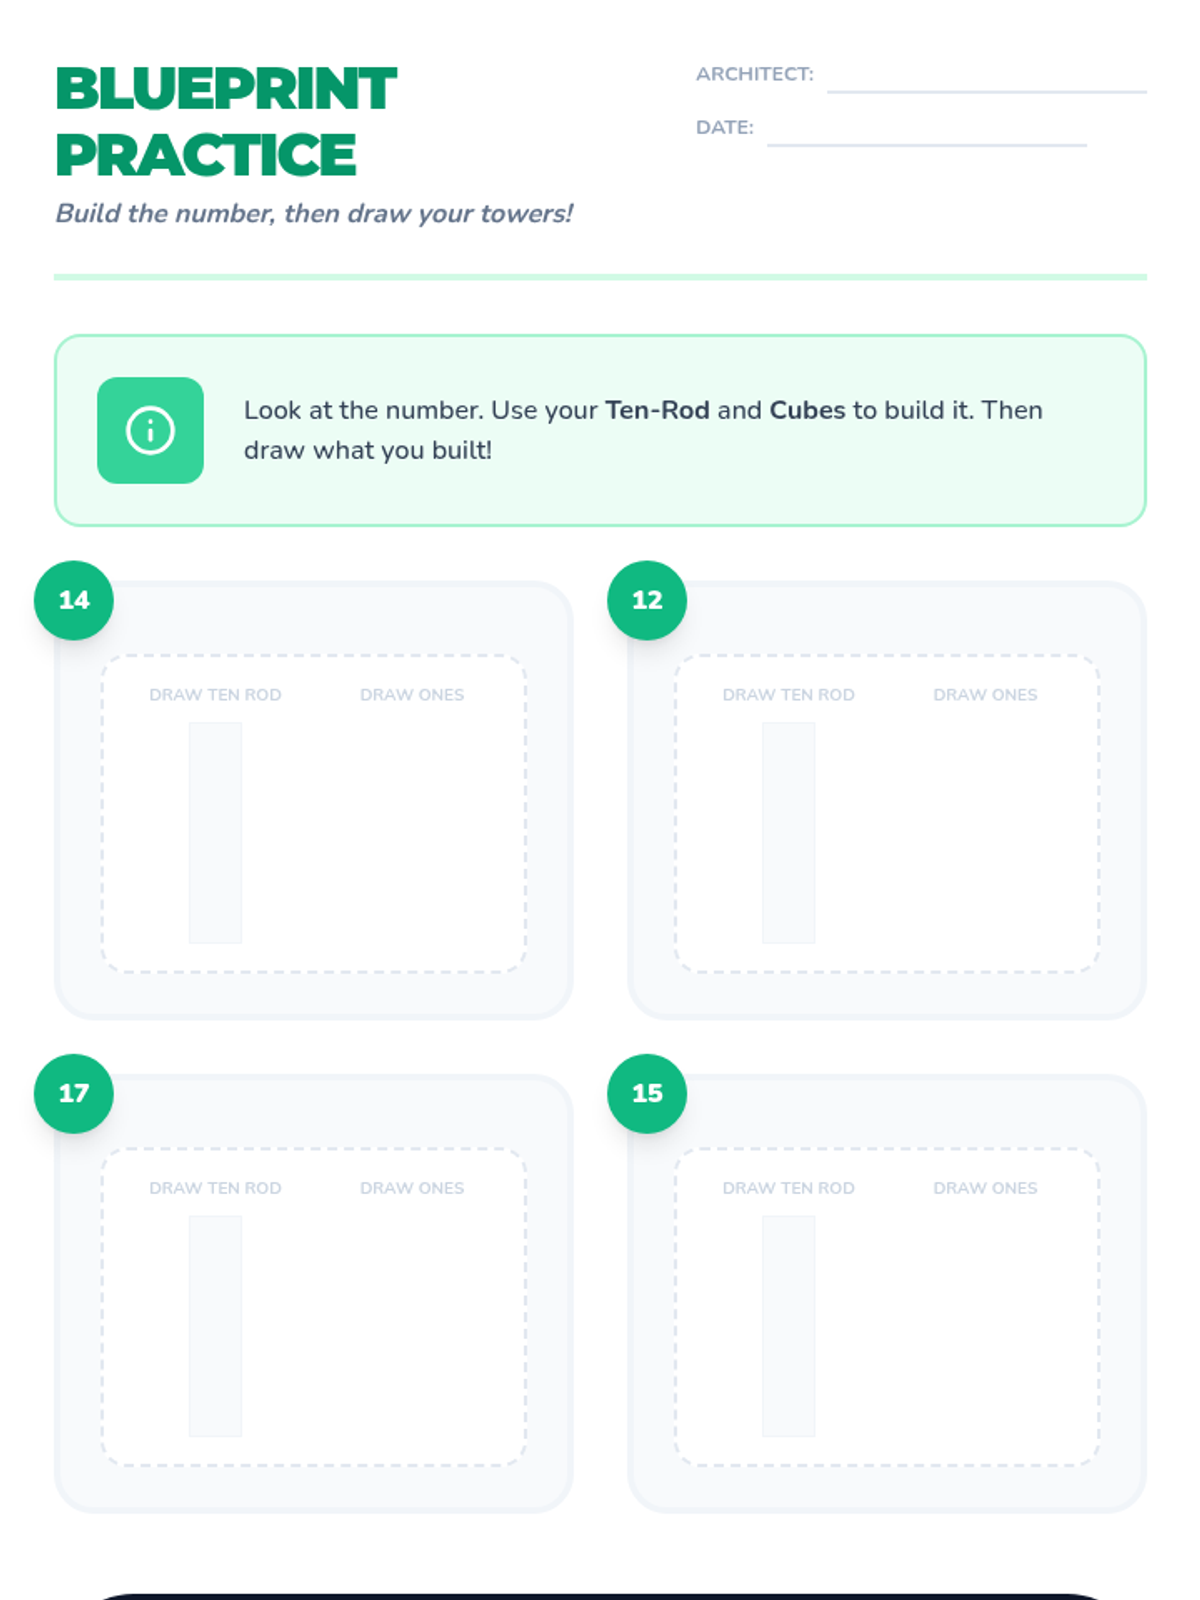Viewport: 1200px width, 1600px height.
Task: Select the number 14 badge
Action: click(74, 600)
